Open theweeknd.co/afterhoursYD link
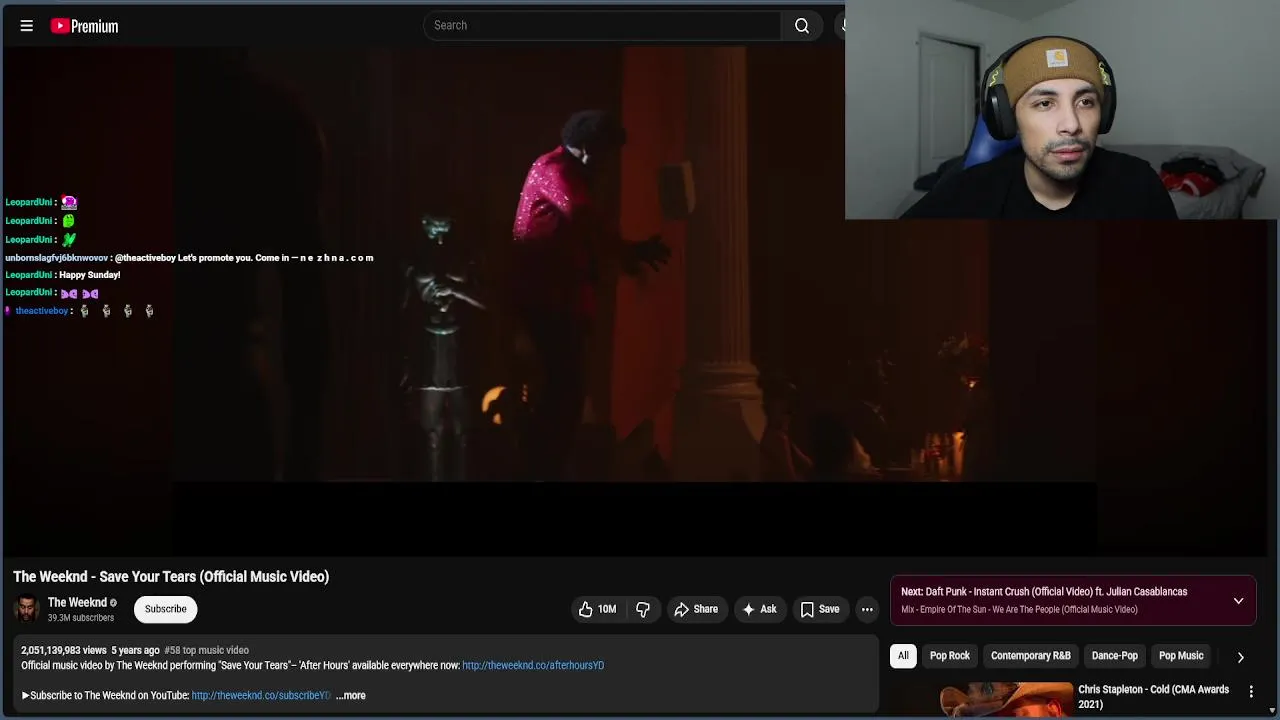The width and height of the screenshot is (1280, 720). click(533, 665)
